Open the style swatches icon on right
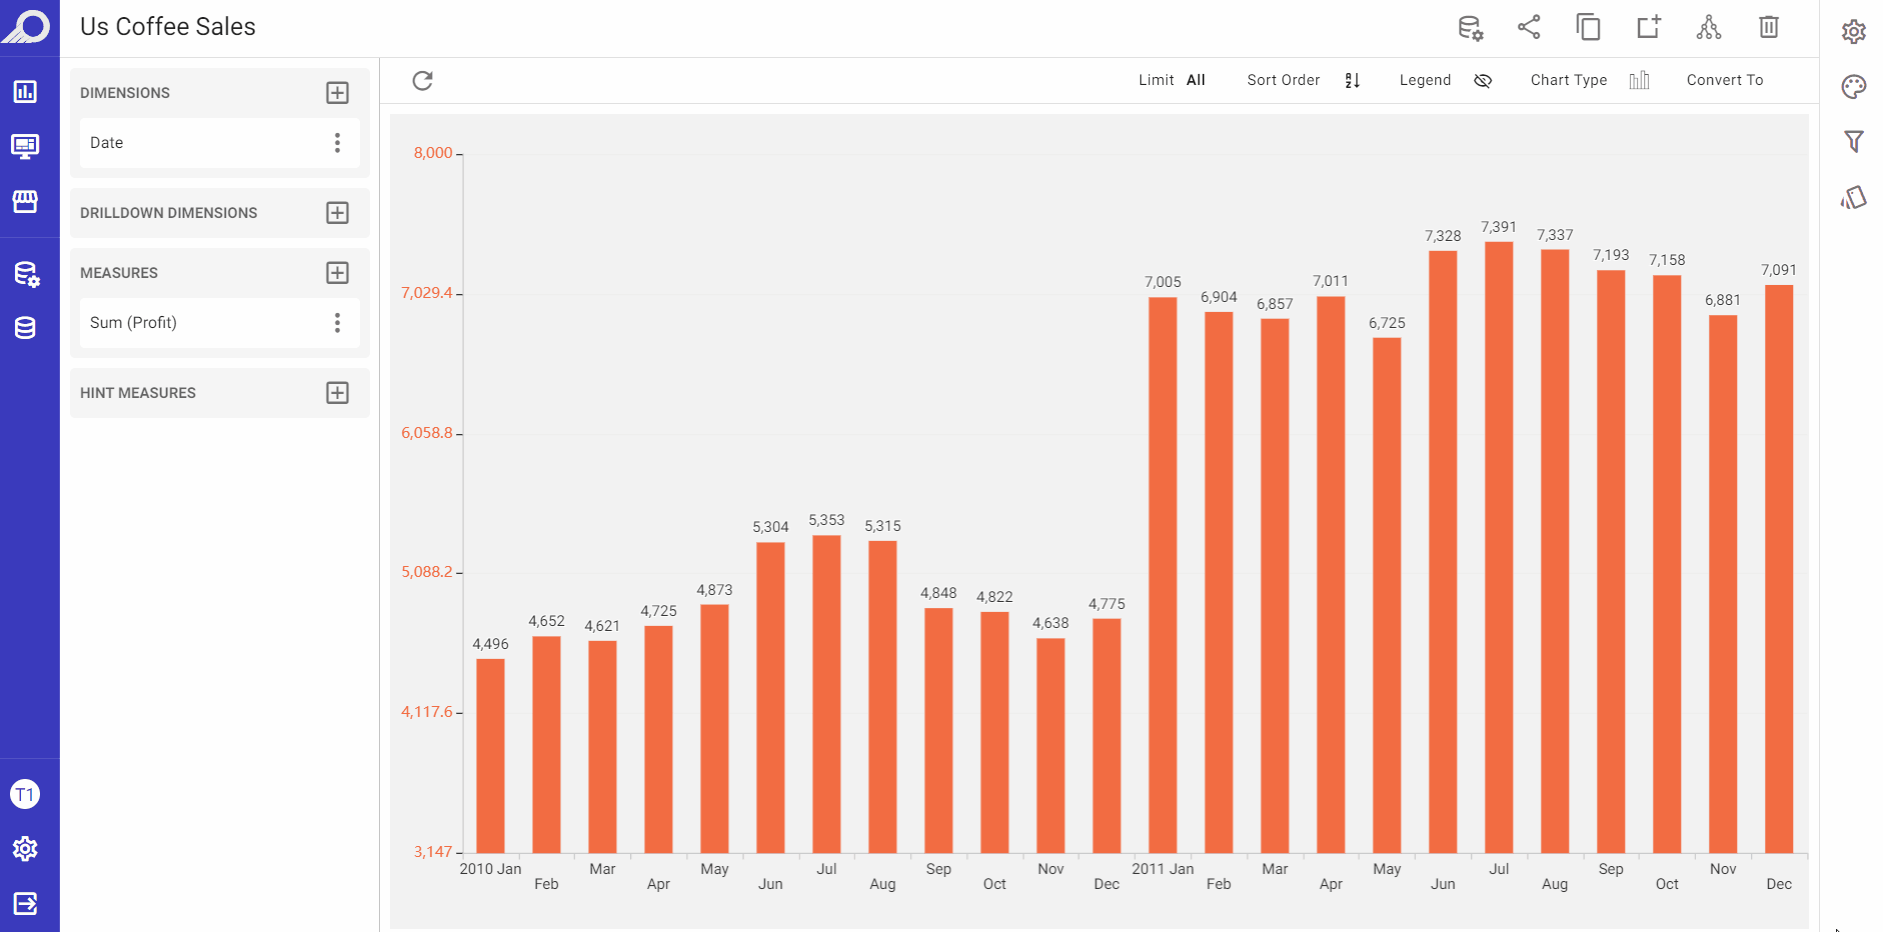 (x=1854, y=197)
